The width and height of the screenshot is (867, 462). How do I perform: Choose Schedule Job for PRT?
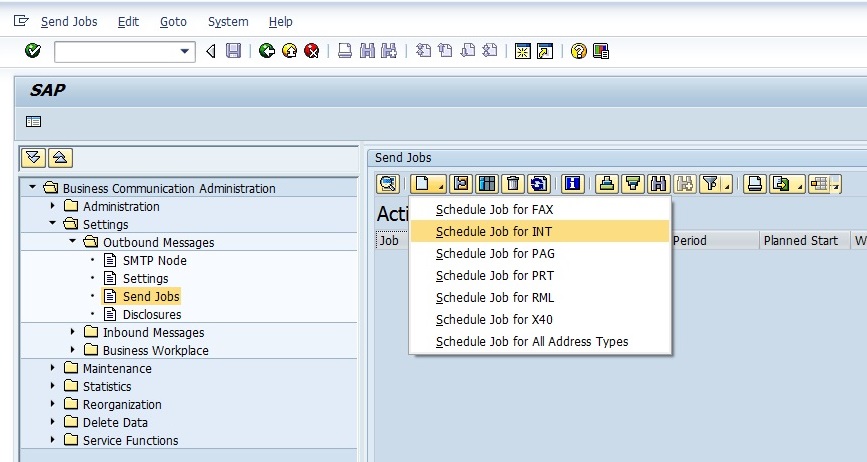pyautogui.click(x=540, y=276)
